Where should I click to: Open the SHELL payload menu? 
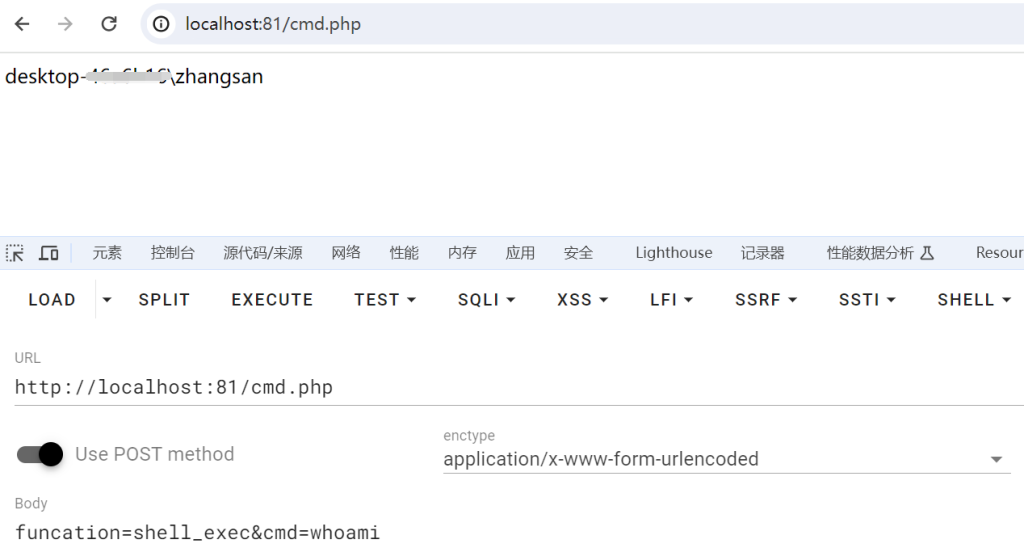pos(974,300)
